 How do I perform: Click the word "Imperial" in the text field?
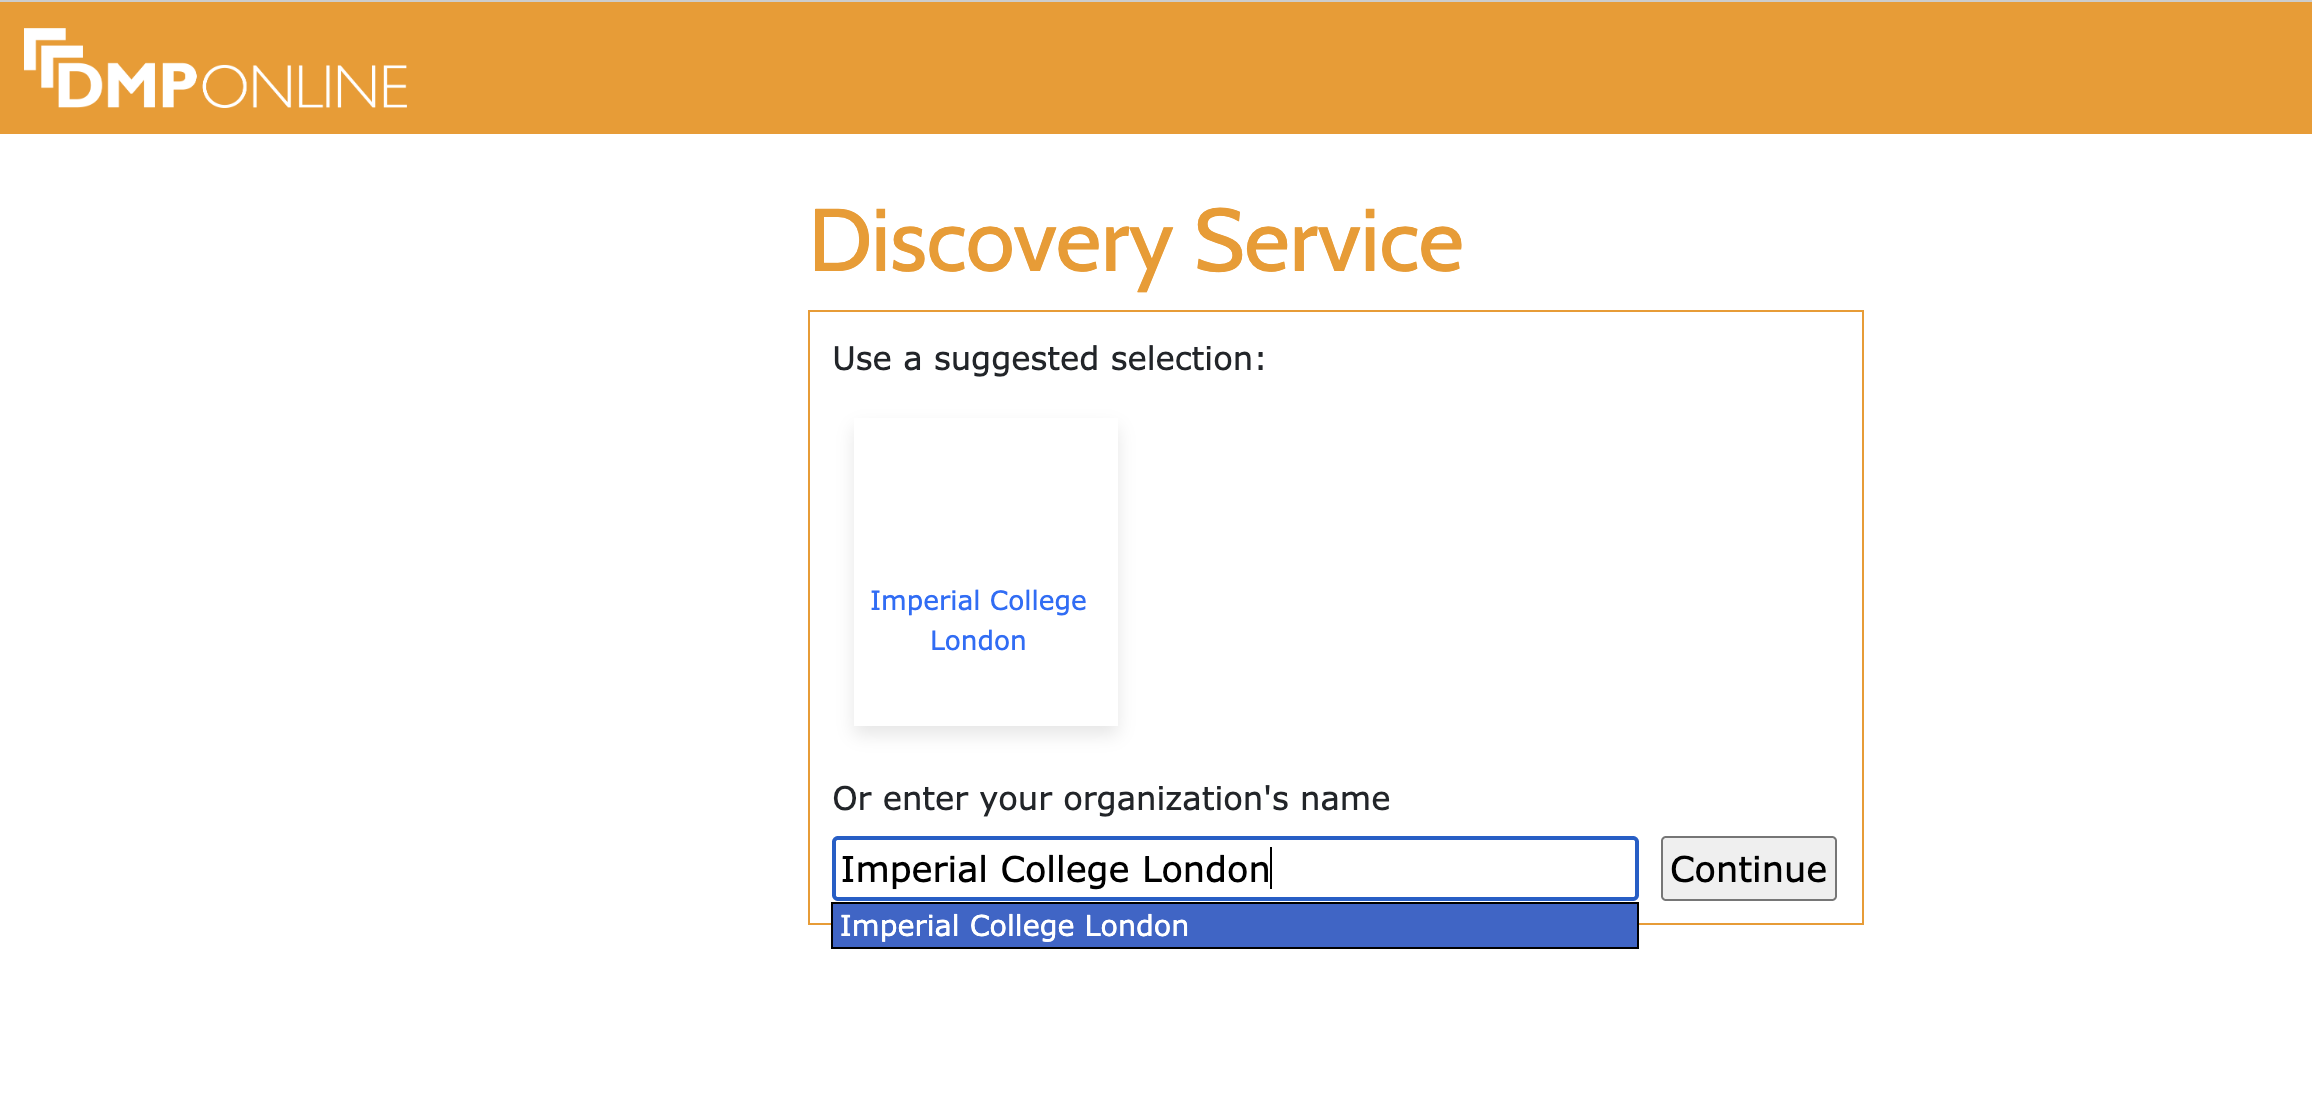(x=913, y=870)
